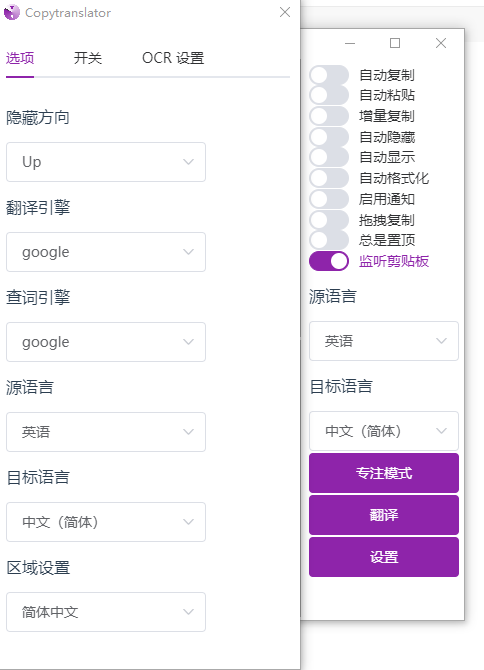Click the Copytranslator logo icon
This screenshot has width=484, height=670.
(12, 12)
